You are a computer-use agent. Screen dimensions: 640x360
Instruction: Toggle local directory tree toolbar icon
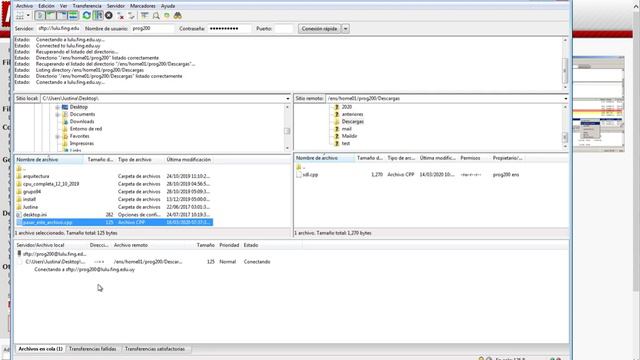pos(51,16)
